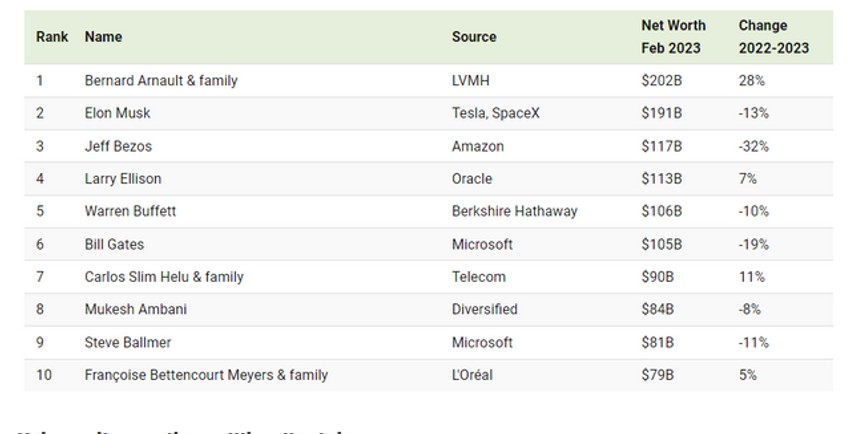This screenshot has width=850, height=434.
Task: Click the Change 2022-2023 column header
Action: point(773,36)
